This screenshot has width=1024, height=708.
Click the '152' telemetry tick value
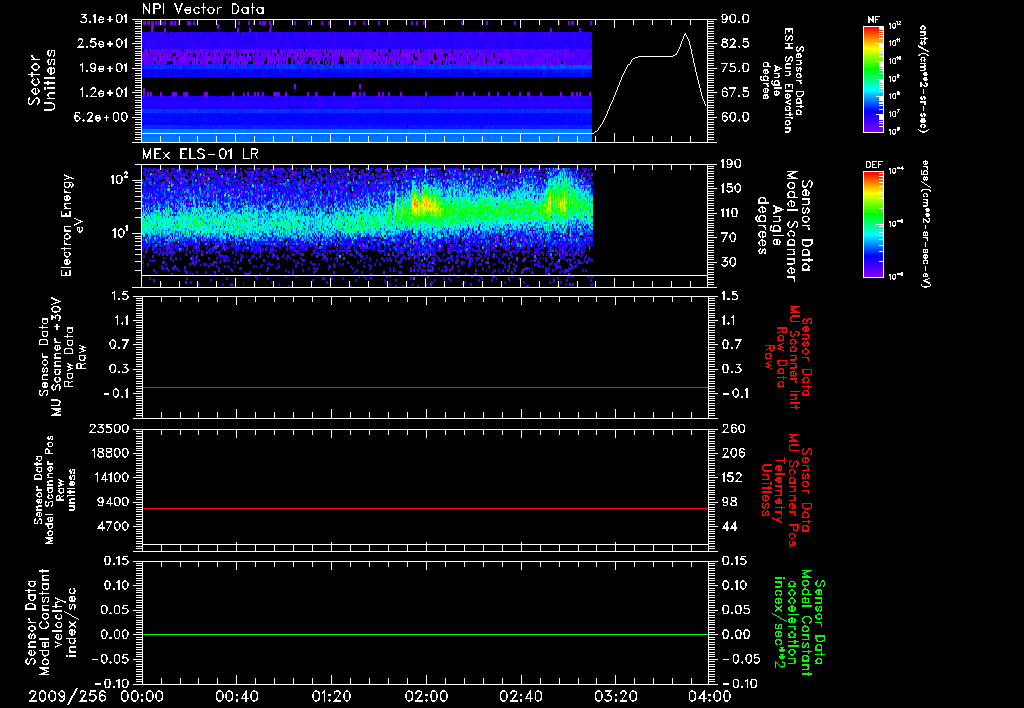click(x=732, y=477)
